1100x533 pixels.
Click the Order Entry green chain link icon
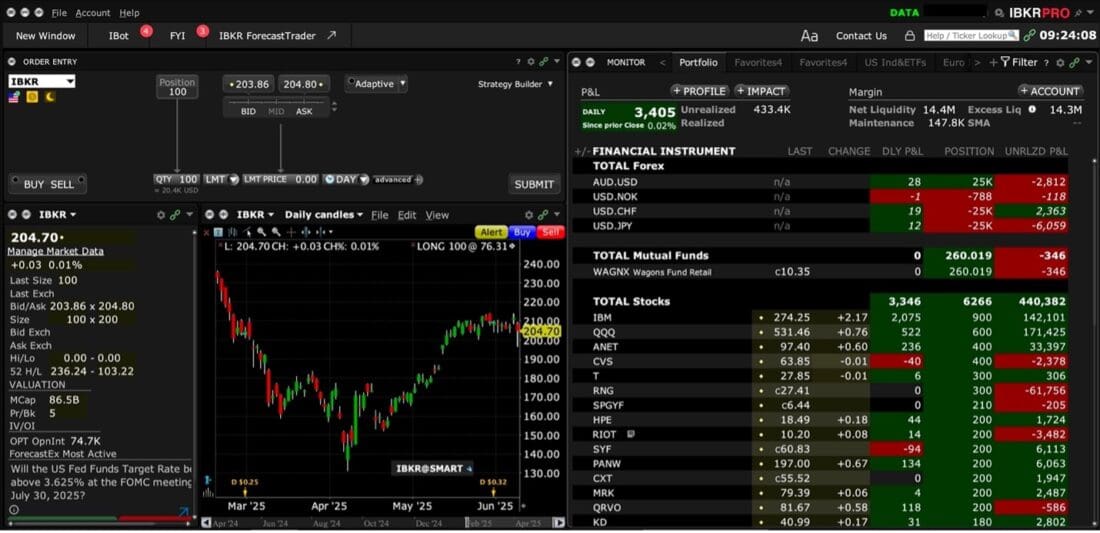(543, 62)
